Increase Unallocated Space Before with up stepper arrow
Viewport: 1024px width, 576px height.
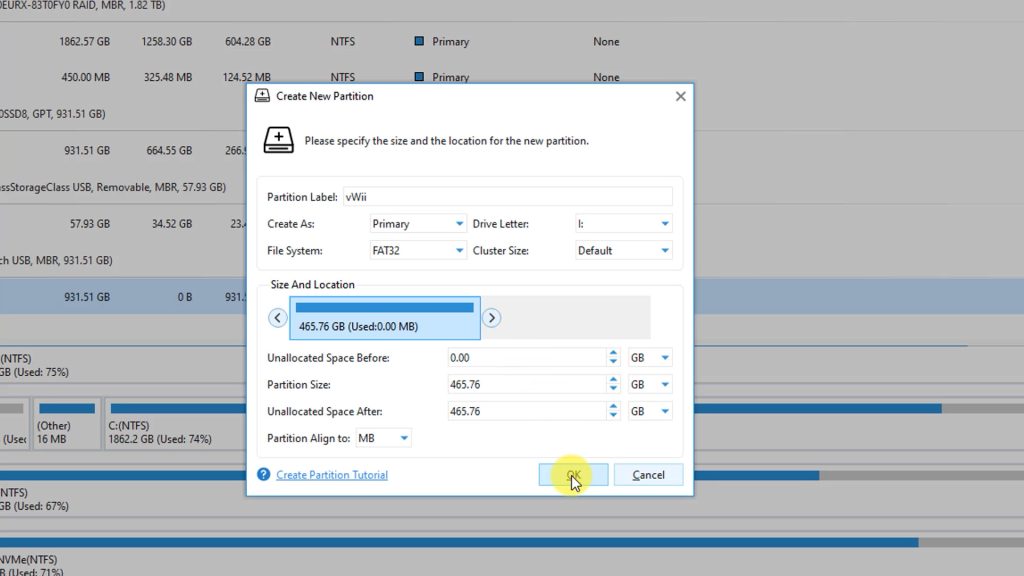[613, 353]
